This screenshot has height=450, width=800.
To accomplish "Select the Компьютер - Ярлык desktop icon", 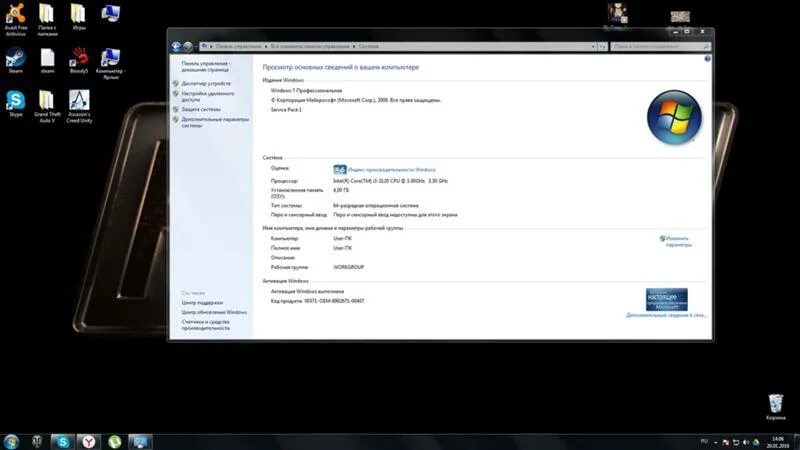I will [111, 63].
